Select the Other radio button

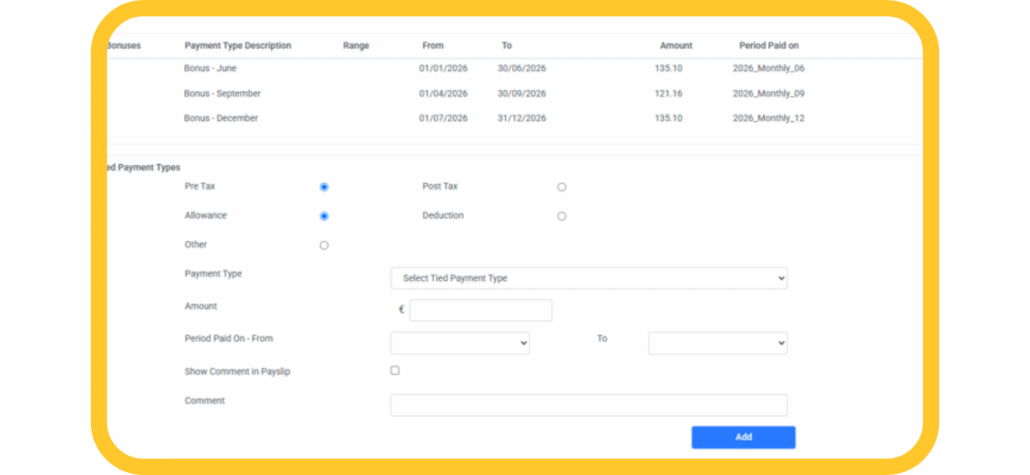tap(324, 246)
